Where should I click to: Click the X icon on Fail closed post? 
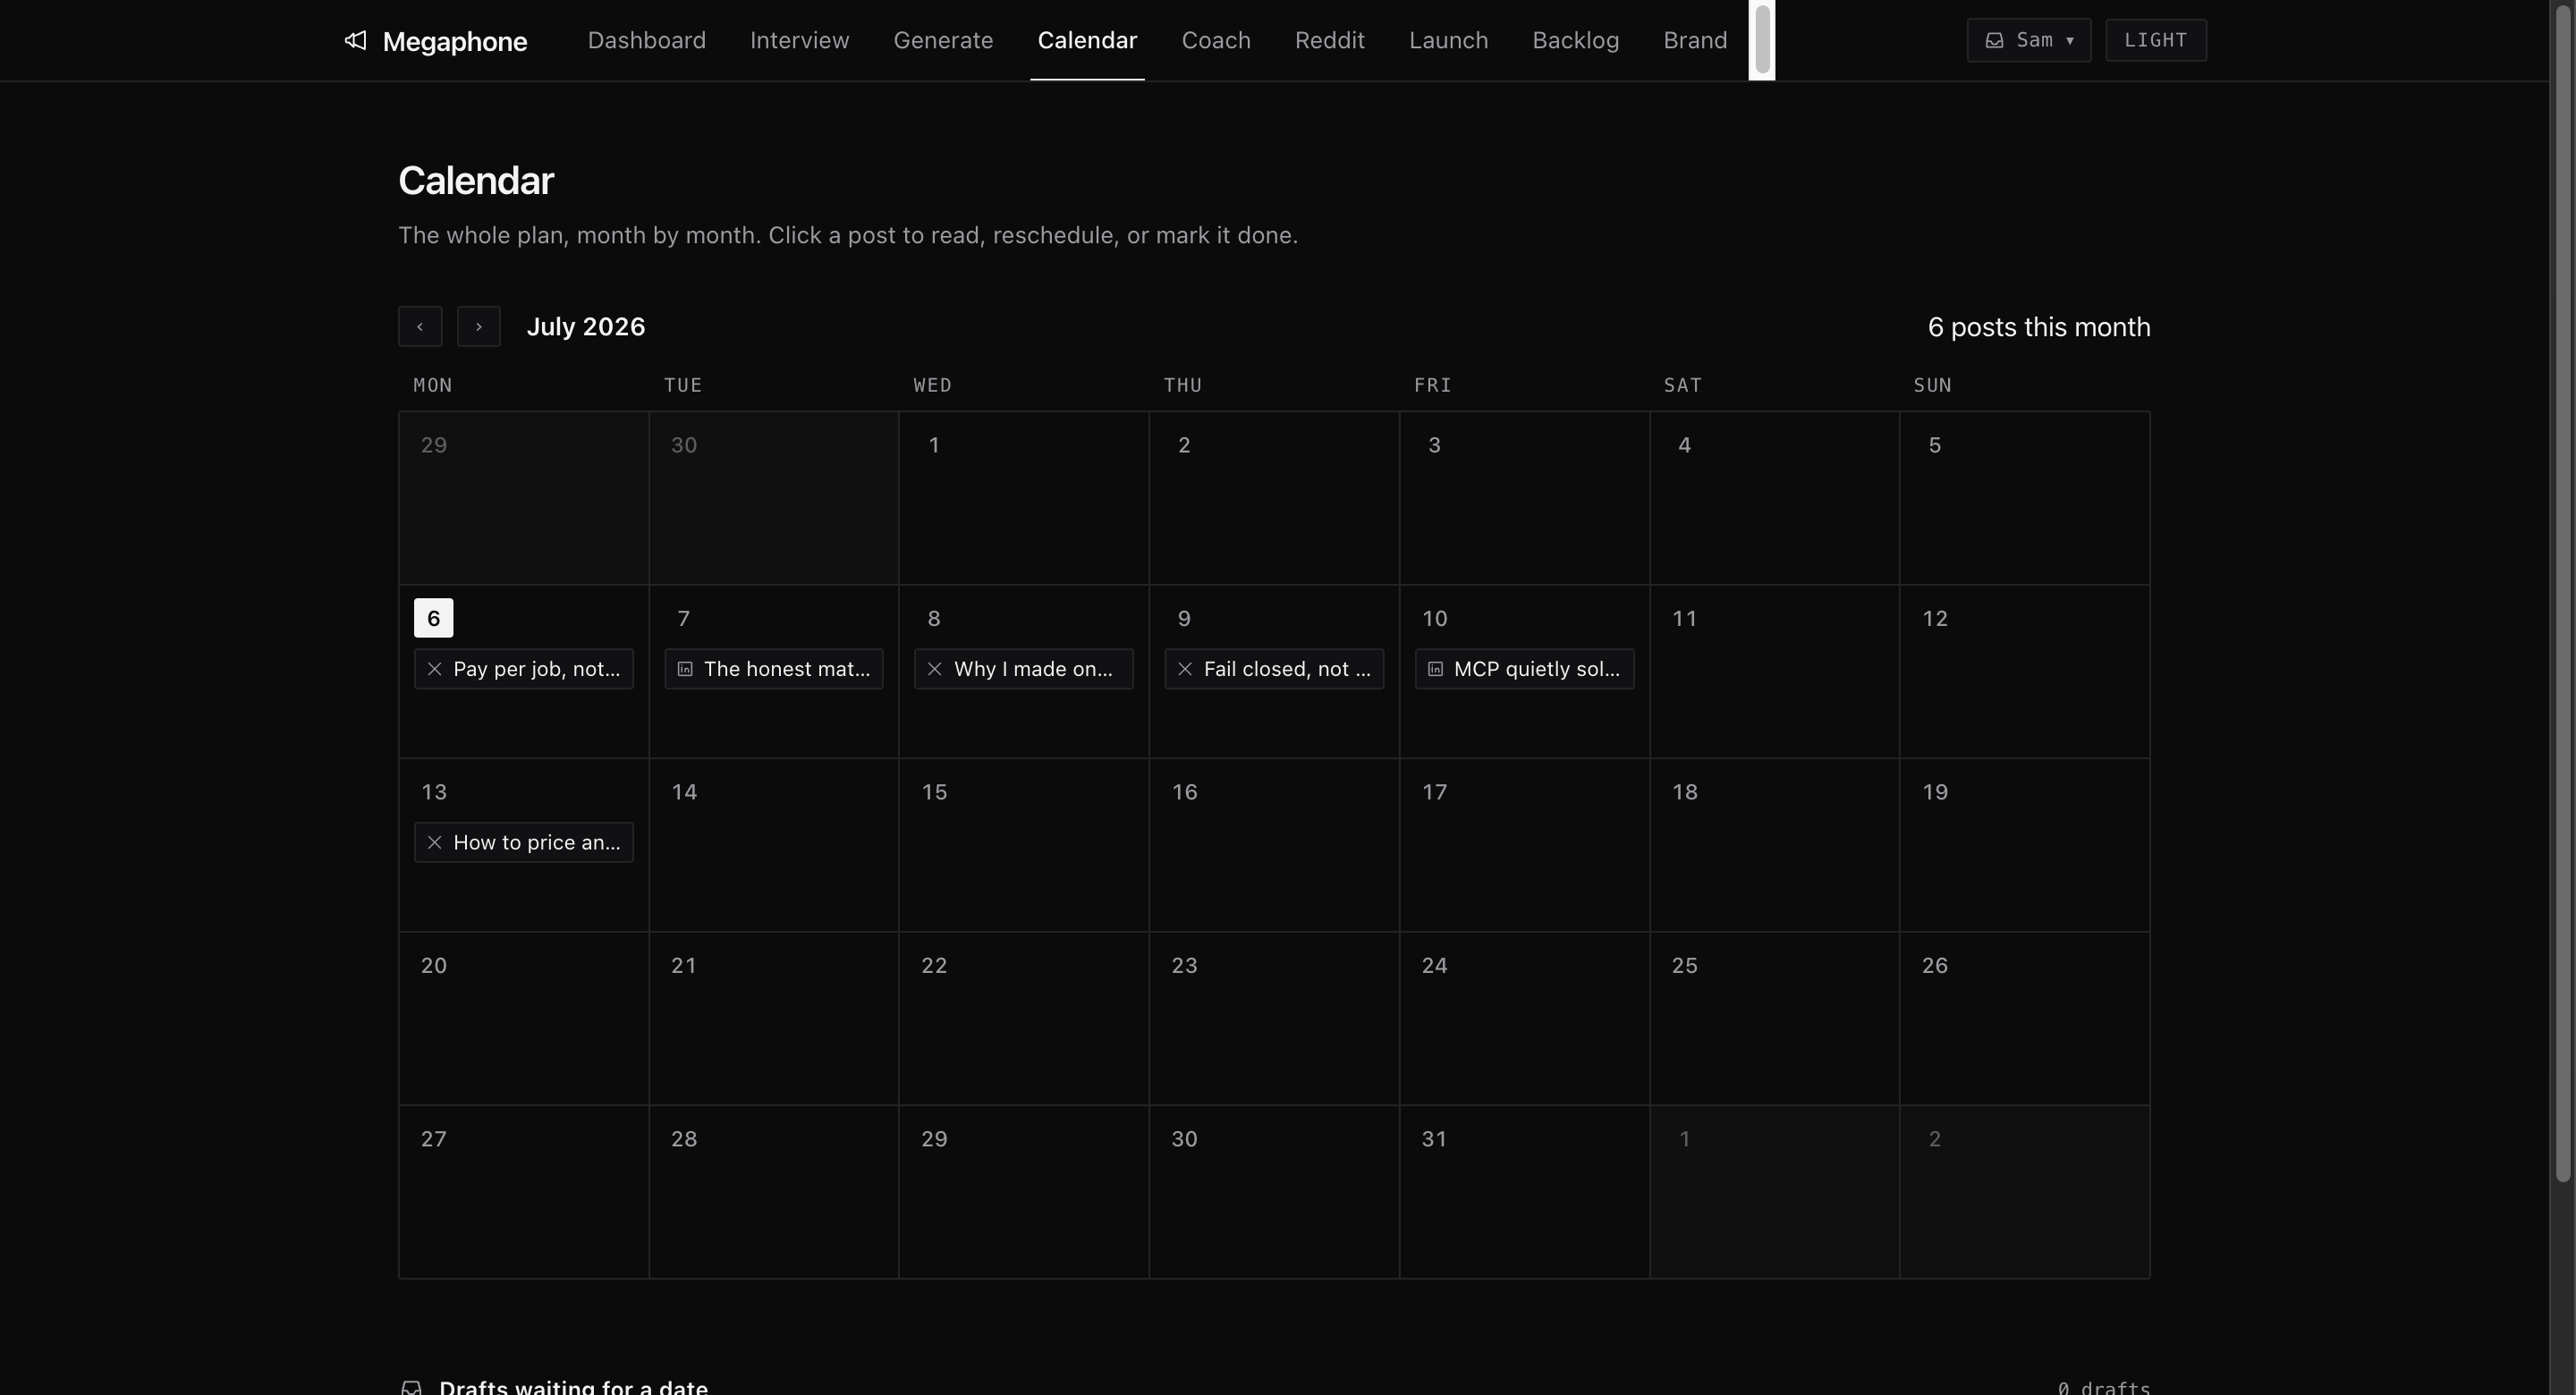[x=1185, y=669]
